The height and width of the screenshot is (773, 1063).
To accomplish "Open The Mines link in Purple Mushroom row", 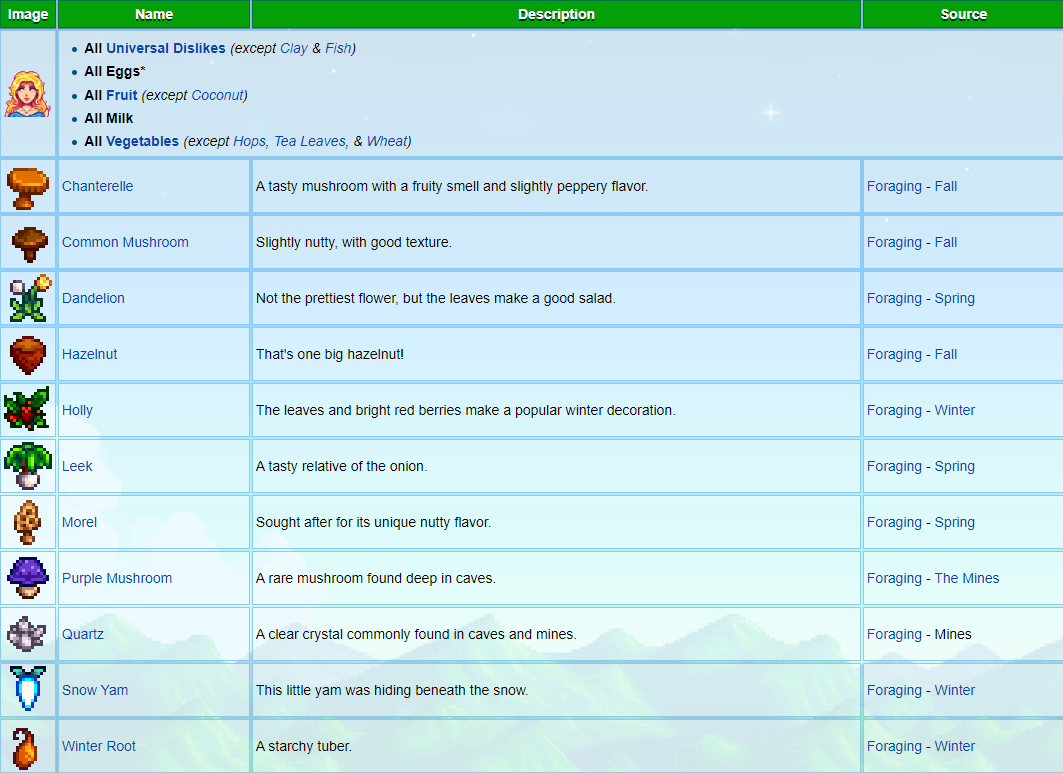I will 967,578.
